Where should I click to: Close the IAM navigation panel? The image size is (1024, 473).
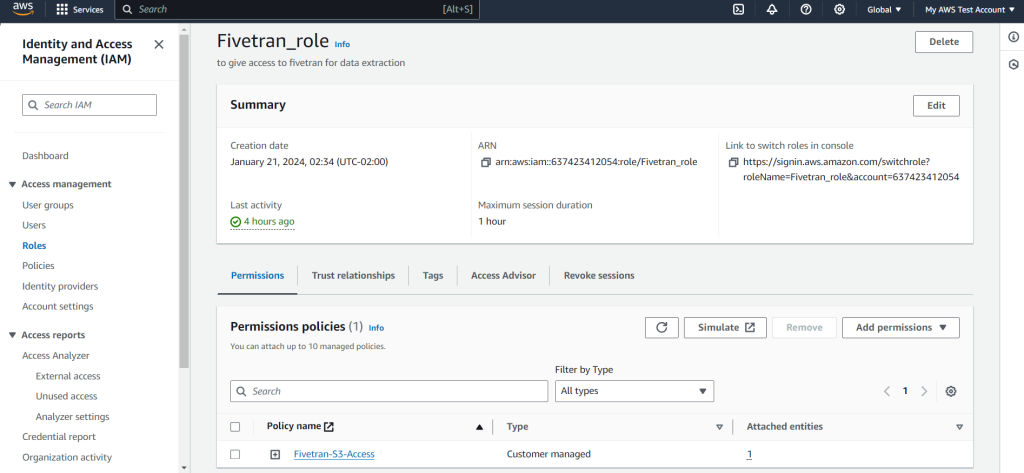click(158, 45)
